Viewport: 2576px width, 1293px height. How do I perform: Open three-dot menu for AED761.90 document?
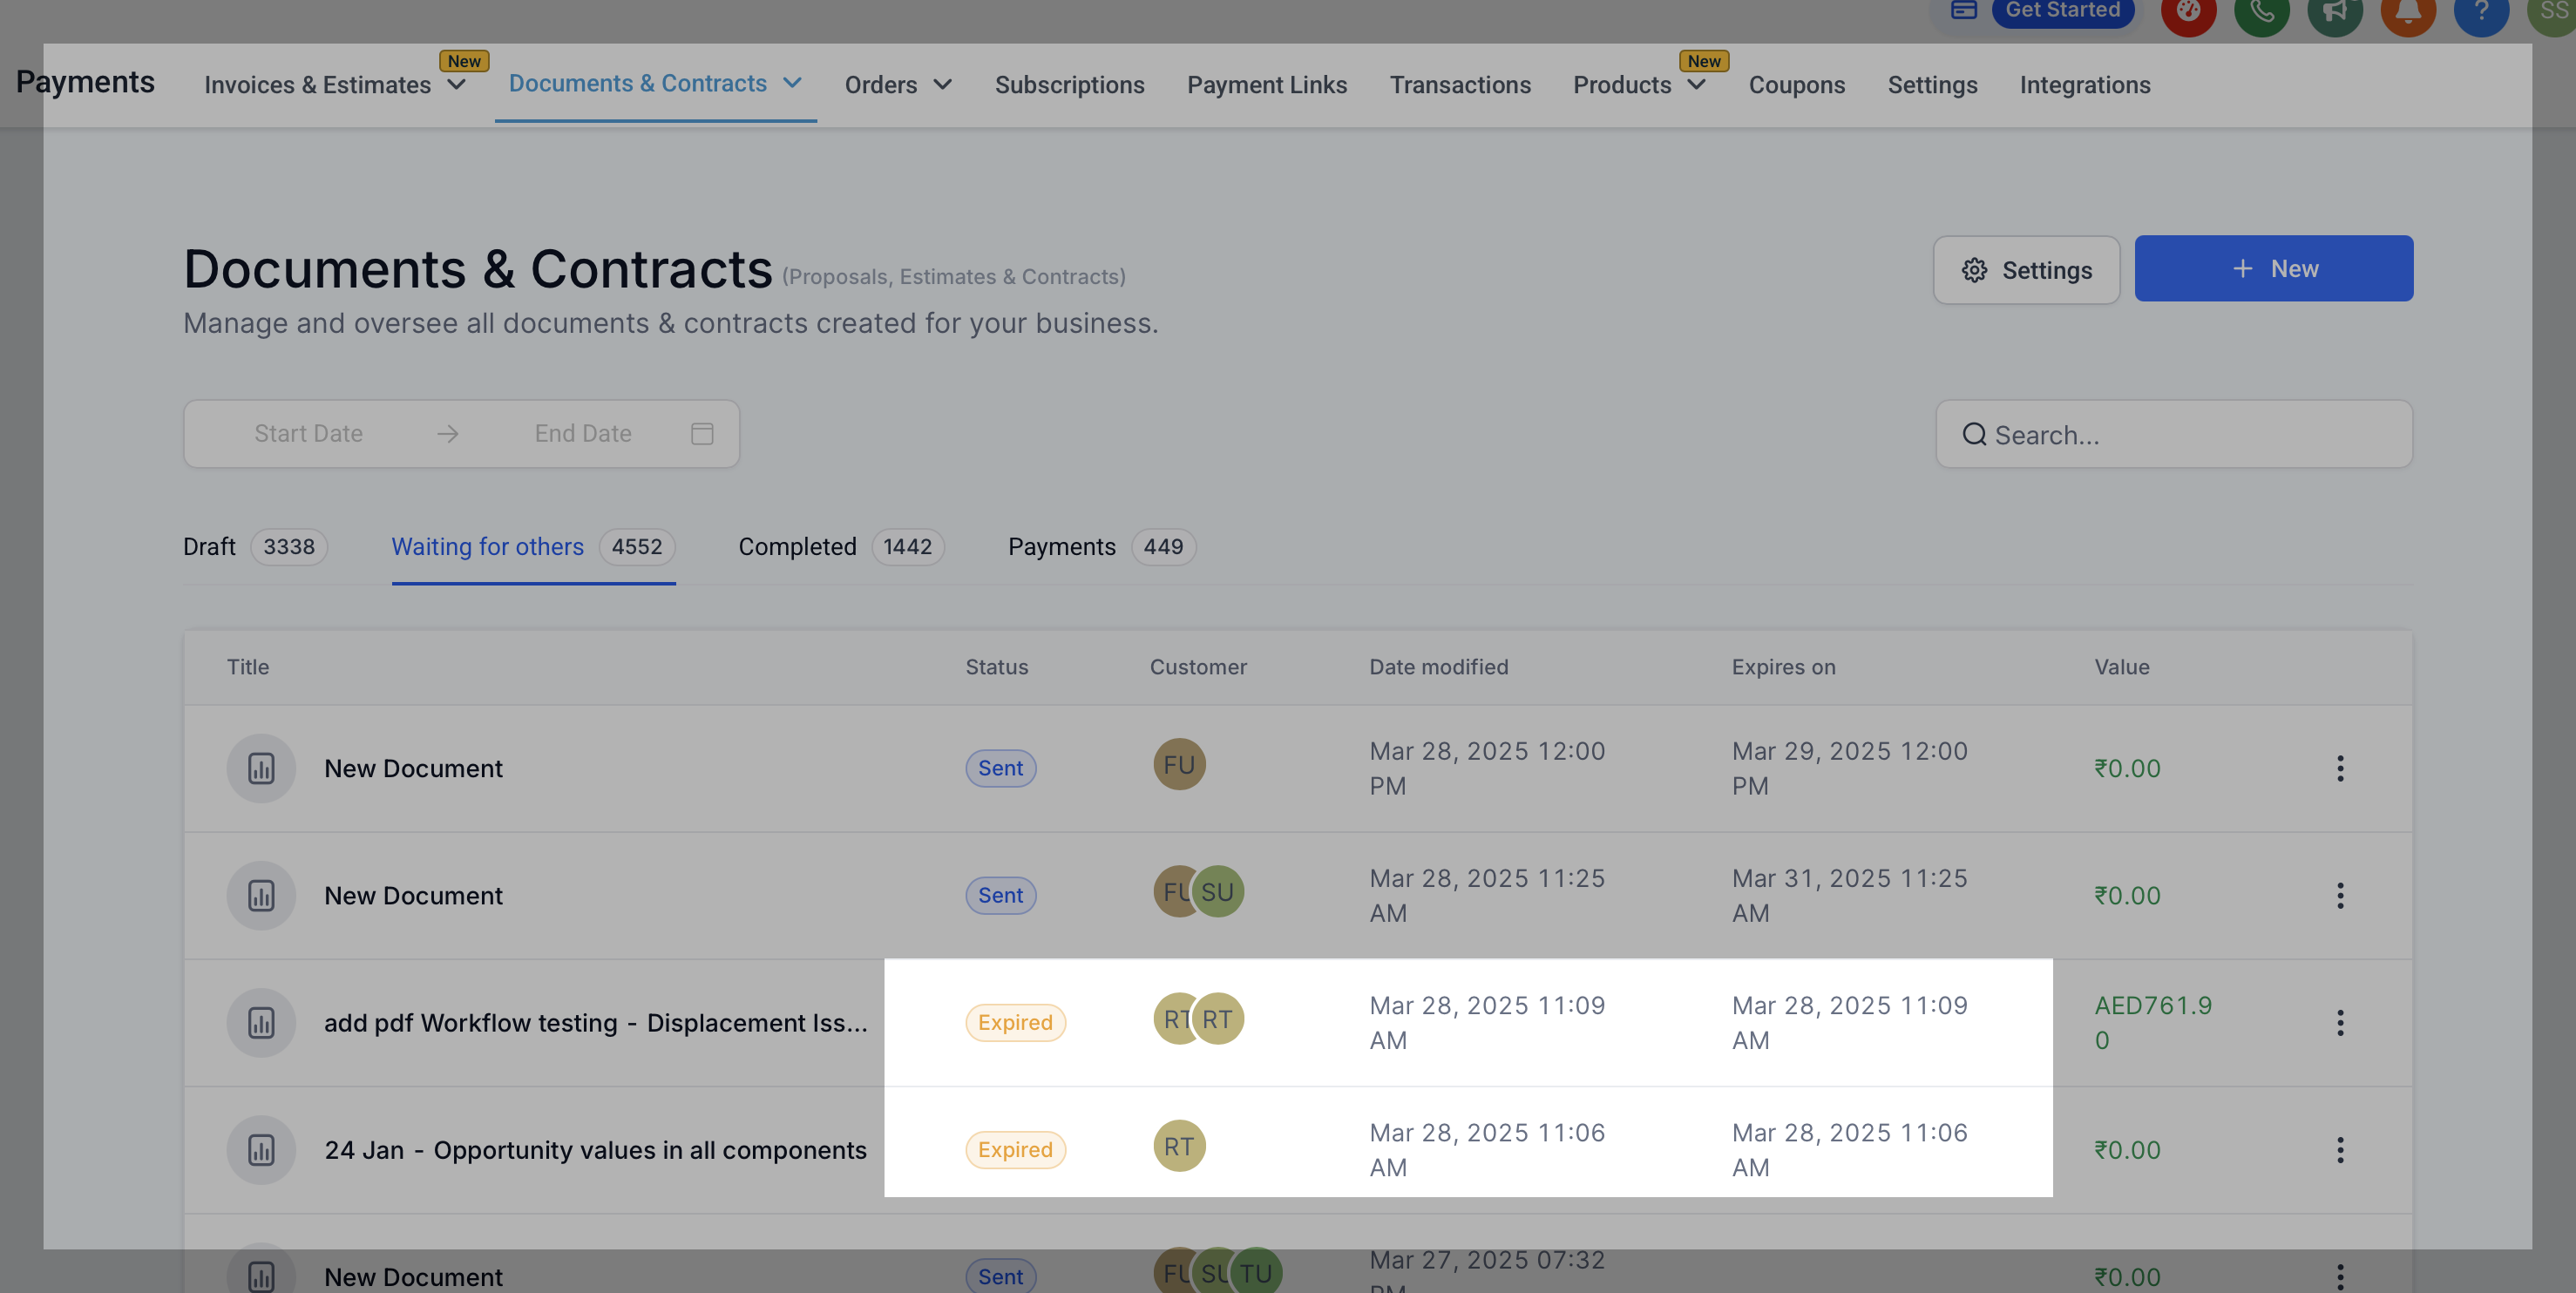(x=2340, y=1022)
